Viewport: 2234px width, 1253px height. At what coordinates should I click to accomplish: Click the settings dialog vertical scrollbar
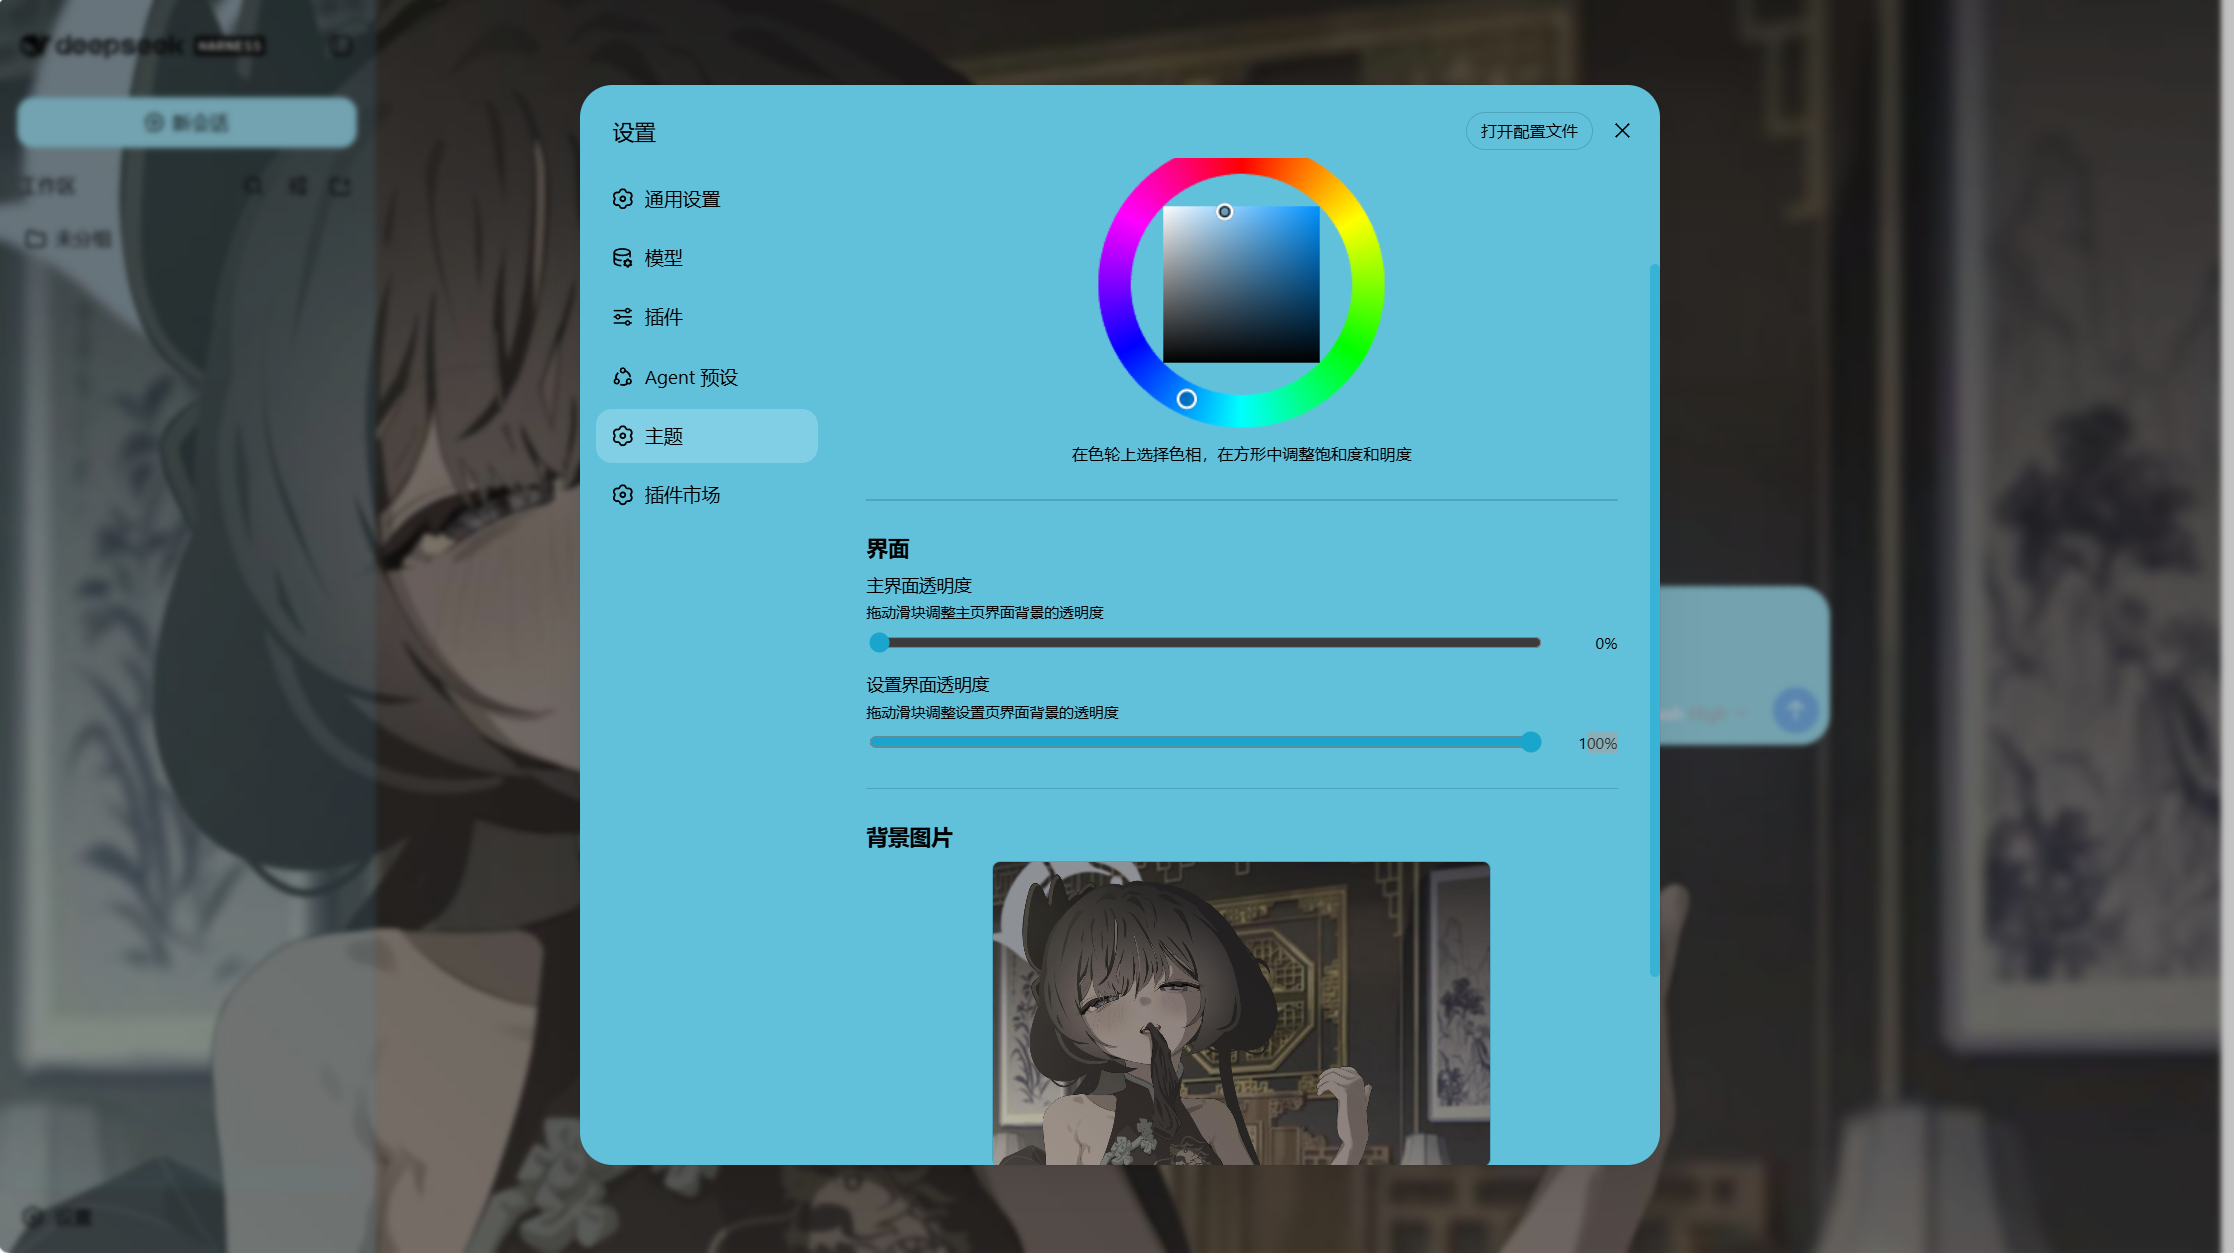tap(1654, 620)
